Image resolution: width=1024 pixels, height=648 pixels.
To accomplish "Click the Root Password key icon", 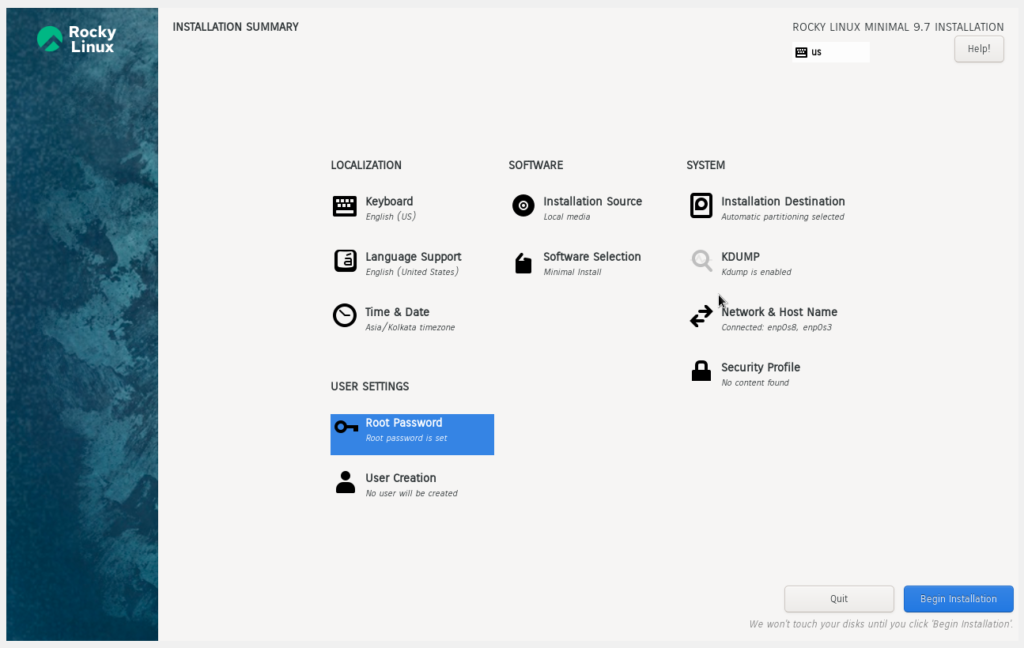I will coord(346,427).
